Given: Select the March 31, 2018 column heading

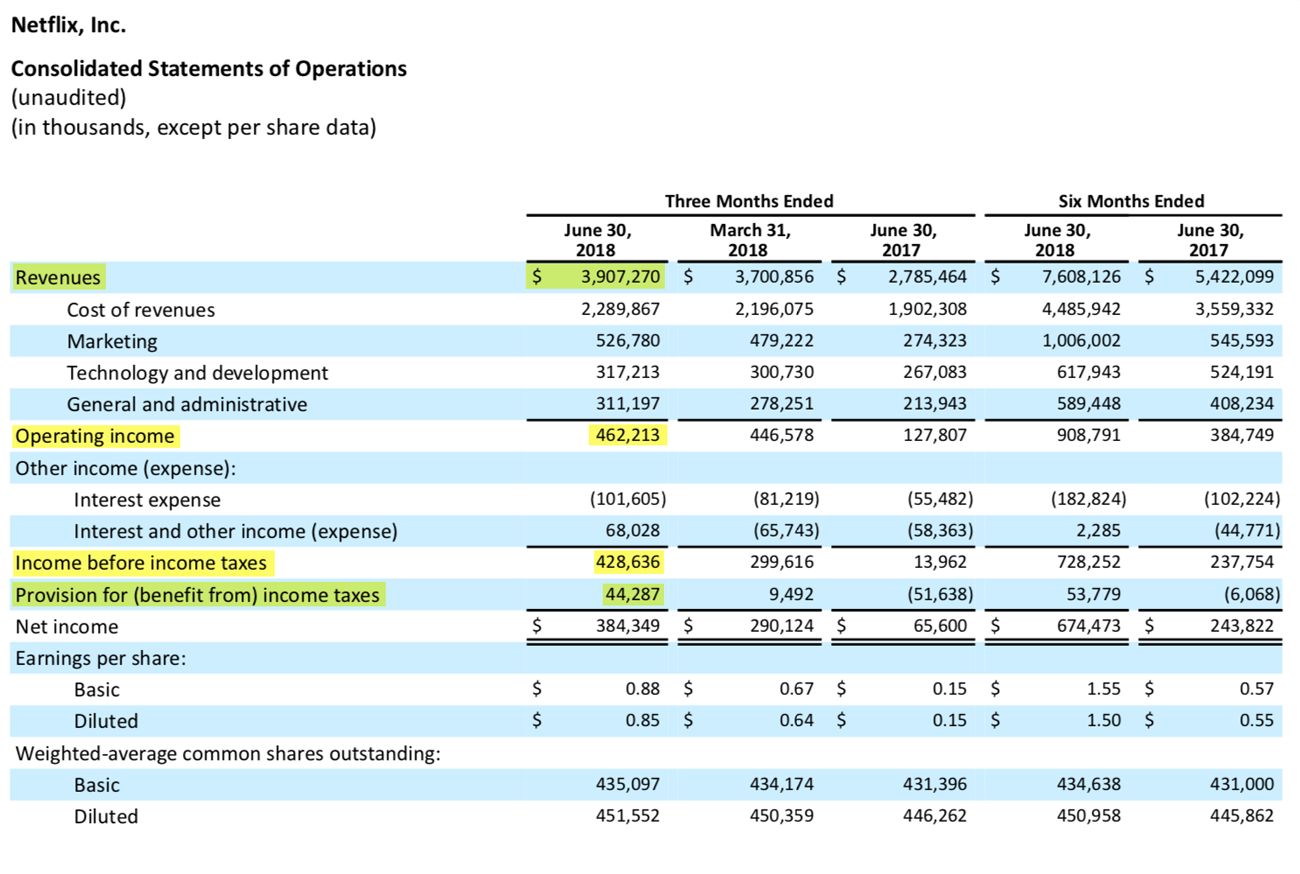Looking at the screenshot, I should tap(748, 239).
